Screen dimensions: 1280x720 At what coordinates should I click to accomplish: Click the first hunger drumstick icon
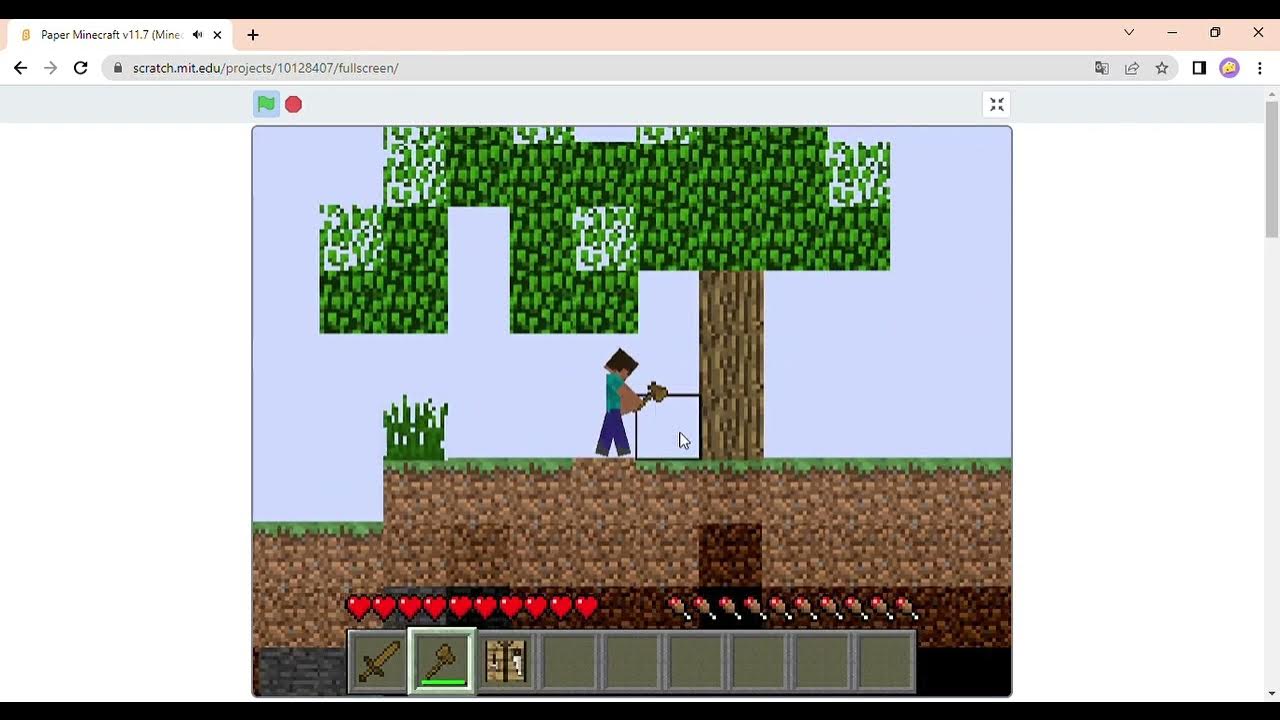[679, 606]
